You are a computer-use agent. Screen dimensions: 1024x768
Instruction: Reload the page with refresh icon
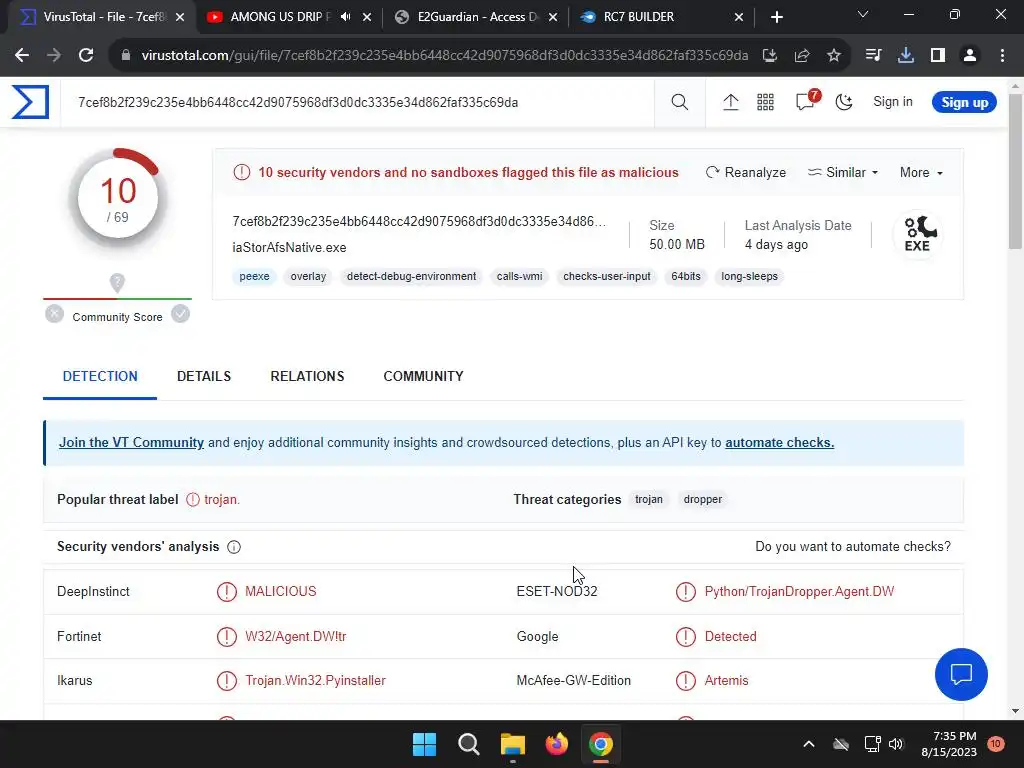click(x=86, y=56)
